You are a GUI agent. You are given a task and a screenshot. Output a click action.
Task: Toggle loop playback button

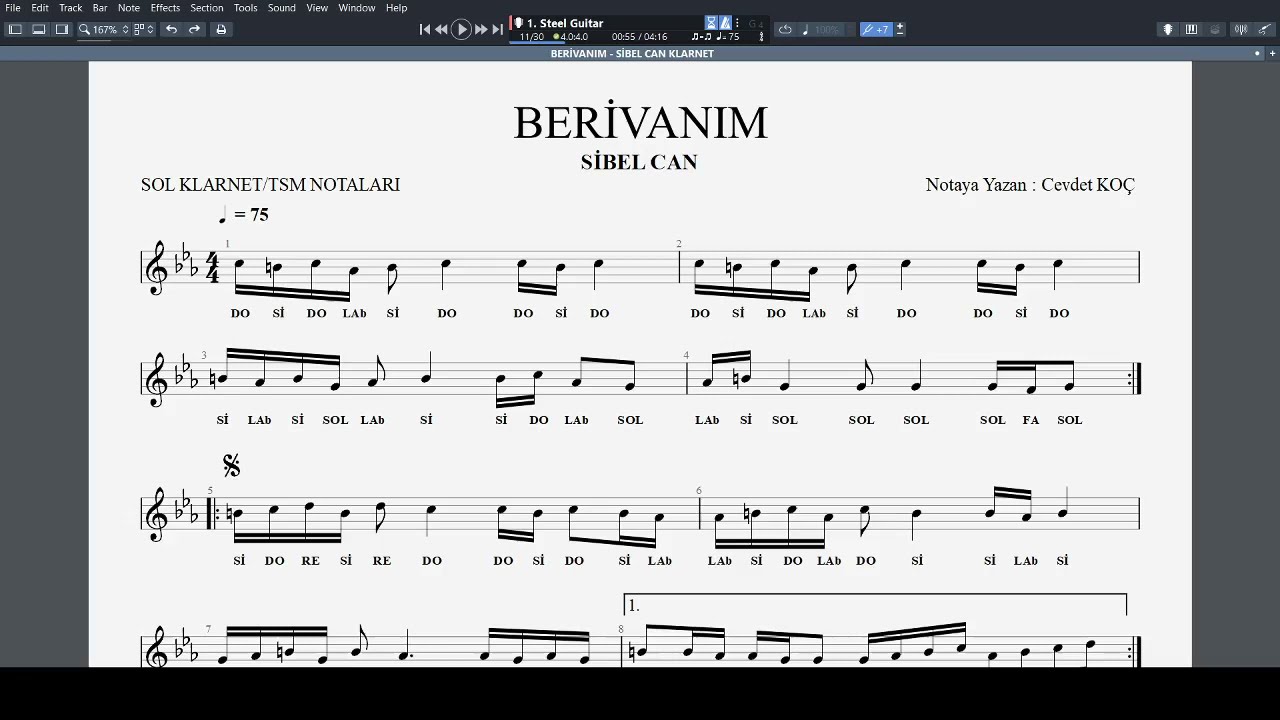pos(785,30)
